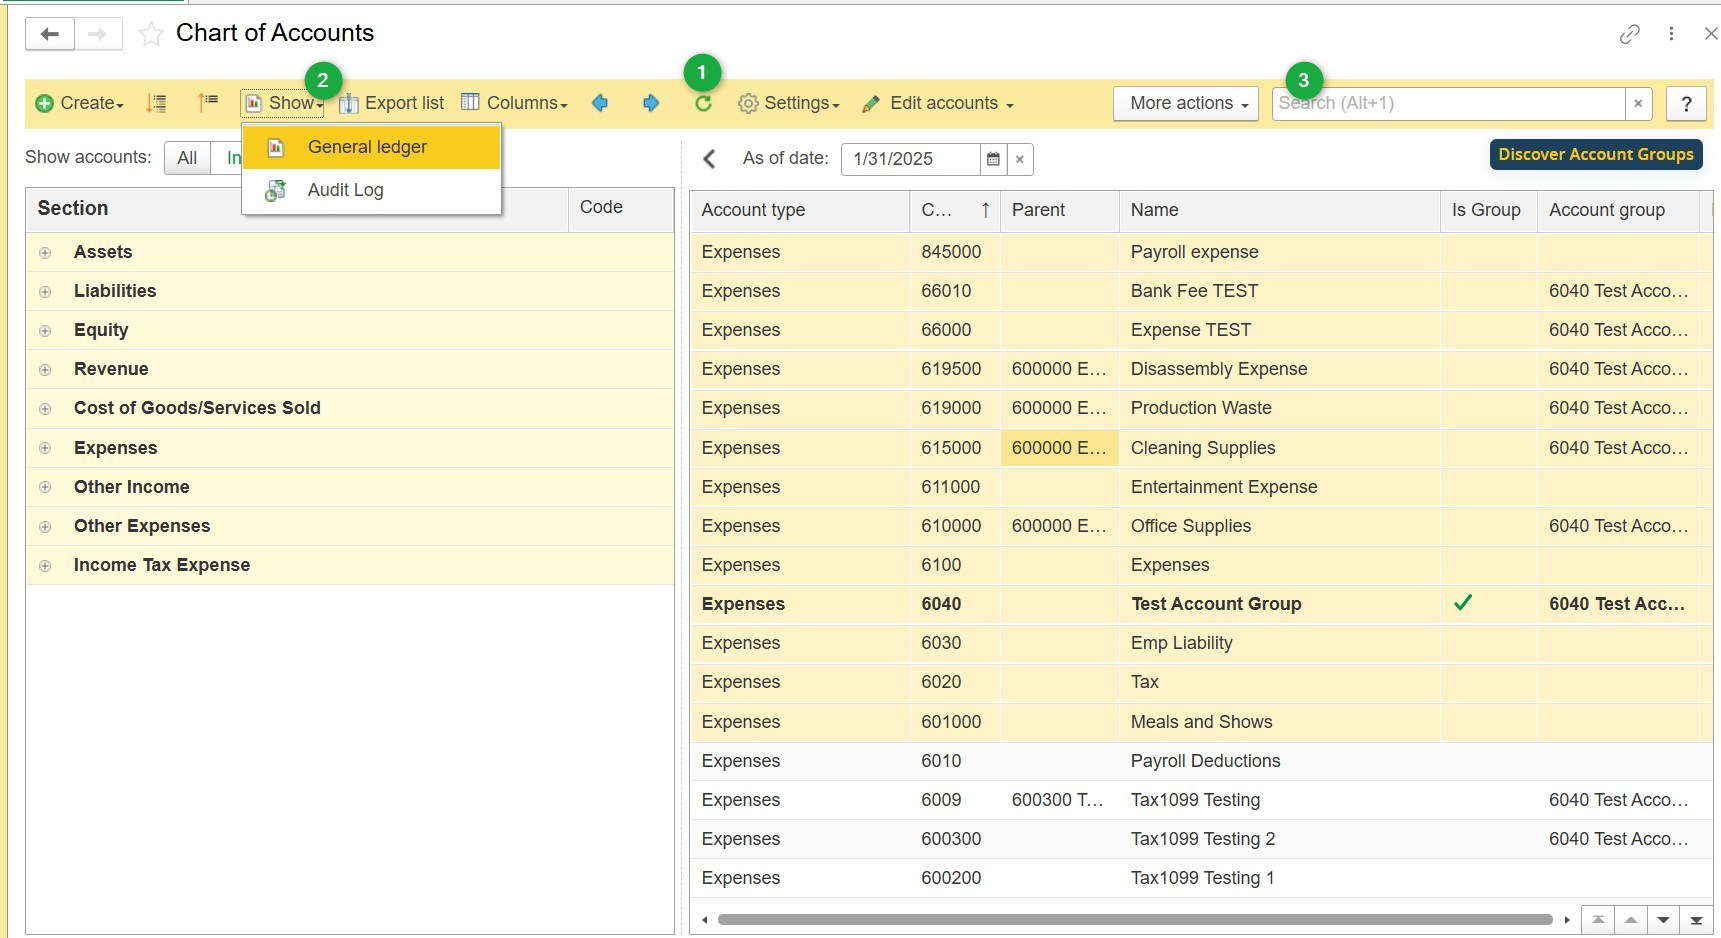The image size is (1721, 938).
Task: Expand the Equity section
Action: (x=45, y=331)
